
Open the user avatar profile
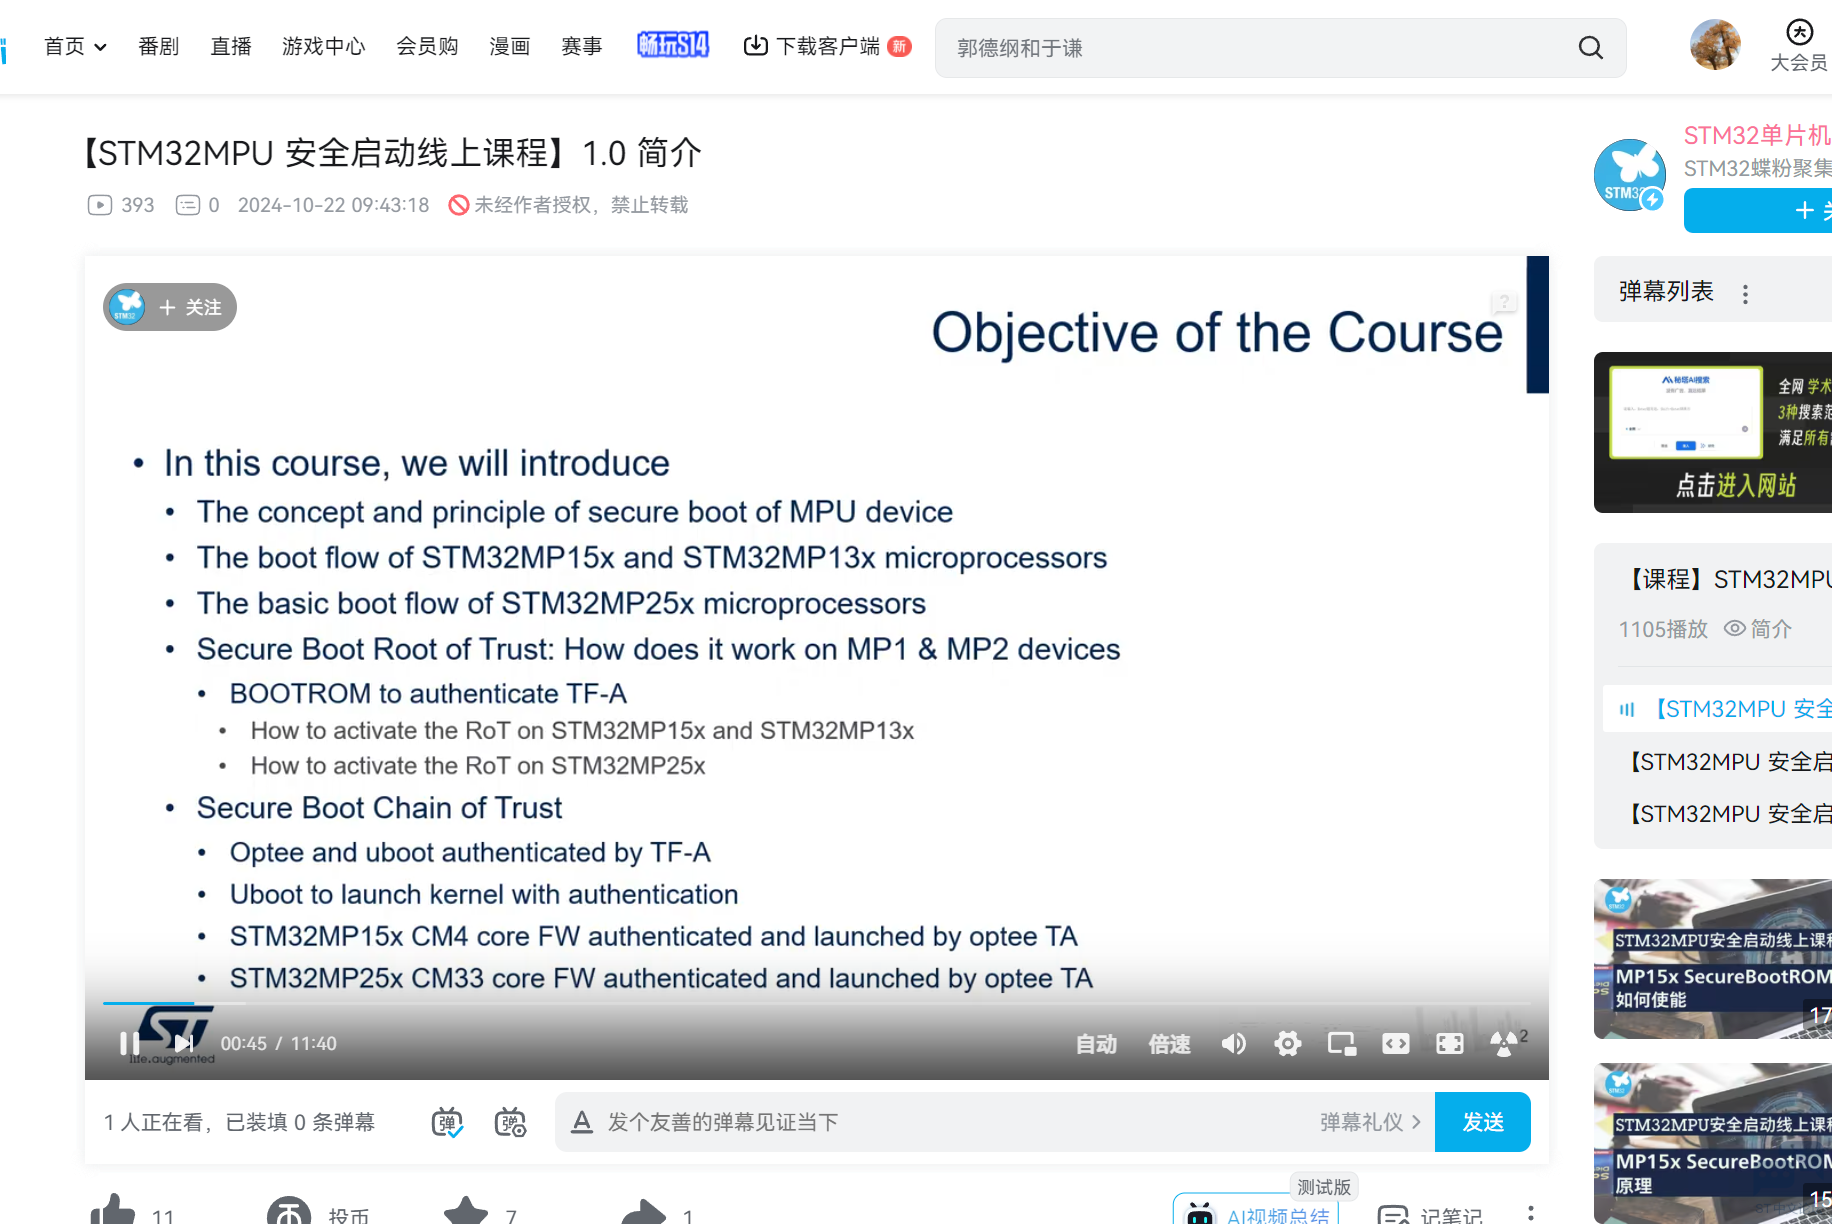[1715, 45]
